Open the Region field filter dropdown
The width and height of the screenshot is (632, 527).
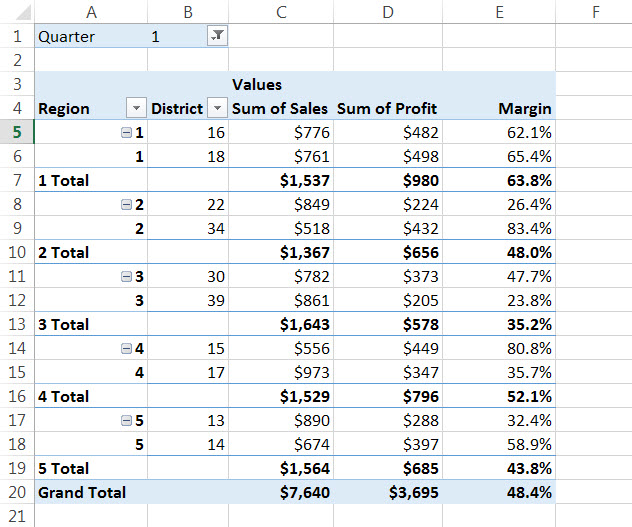pyautogui.click(x=135, y=108)
